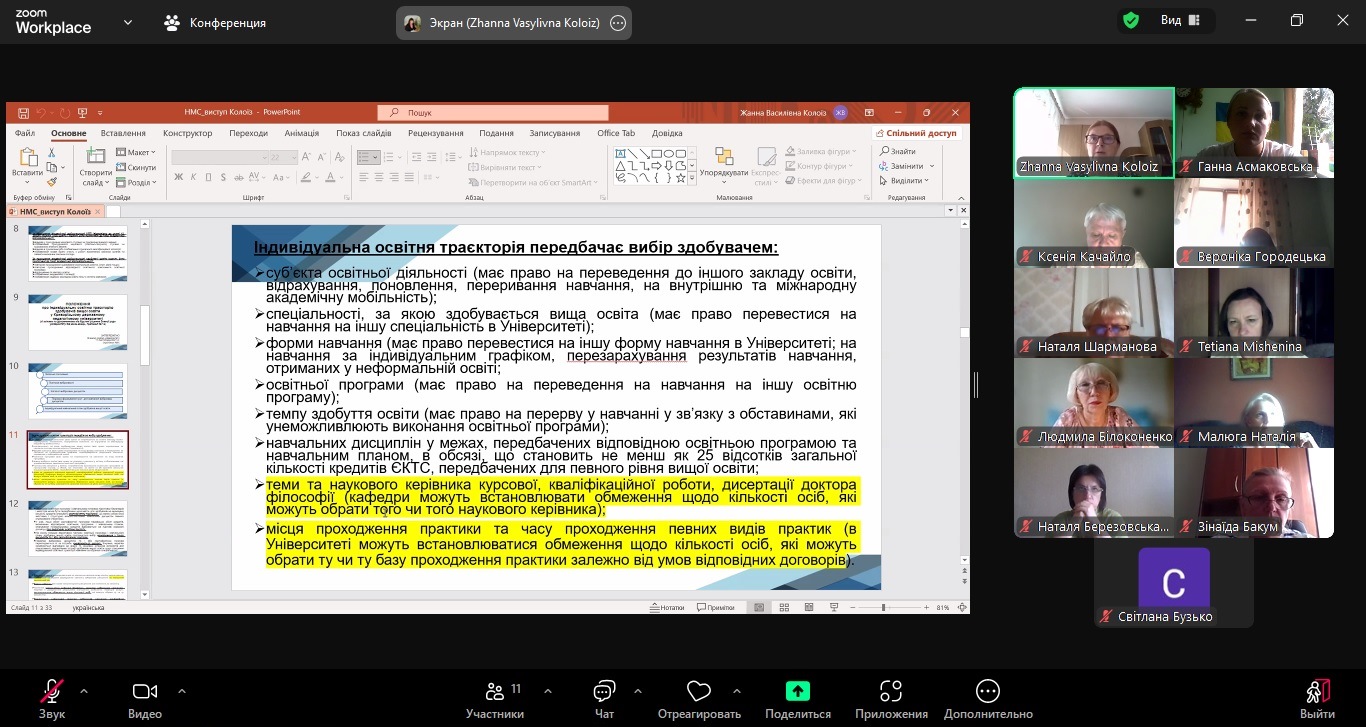Viewport: 1366px width, 727px height.
Task: Toggle bold Ж formatting
Action: pyautogui.click(x=179, y=177)
